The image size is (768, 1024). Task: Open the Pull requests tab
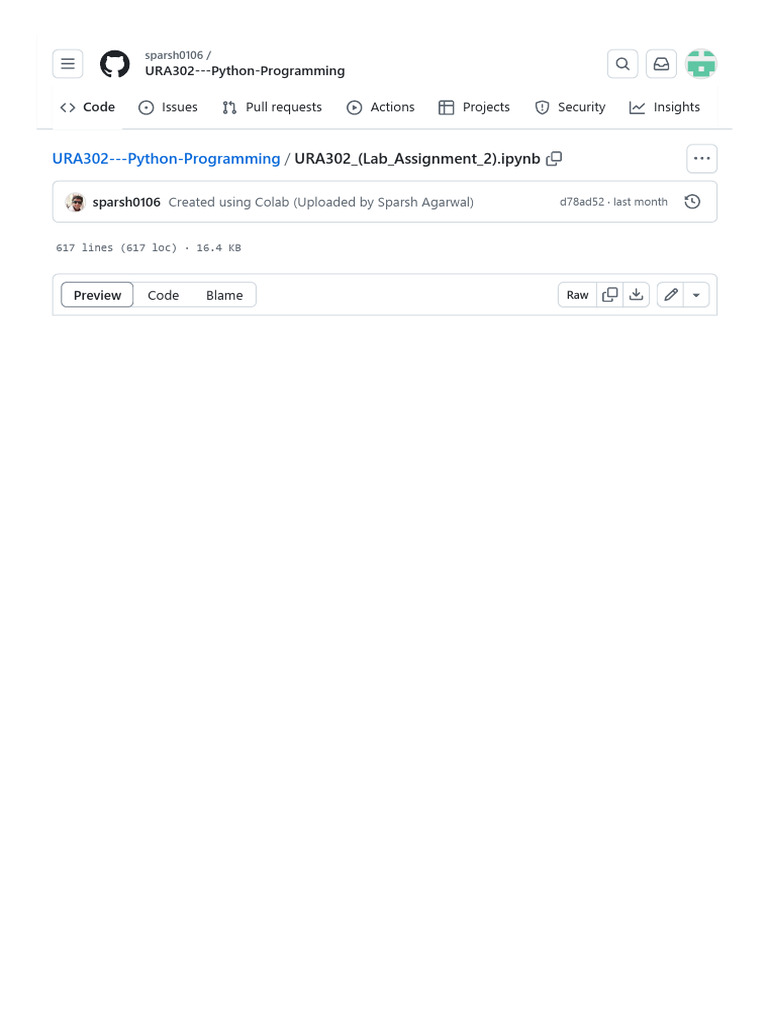272,107
